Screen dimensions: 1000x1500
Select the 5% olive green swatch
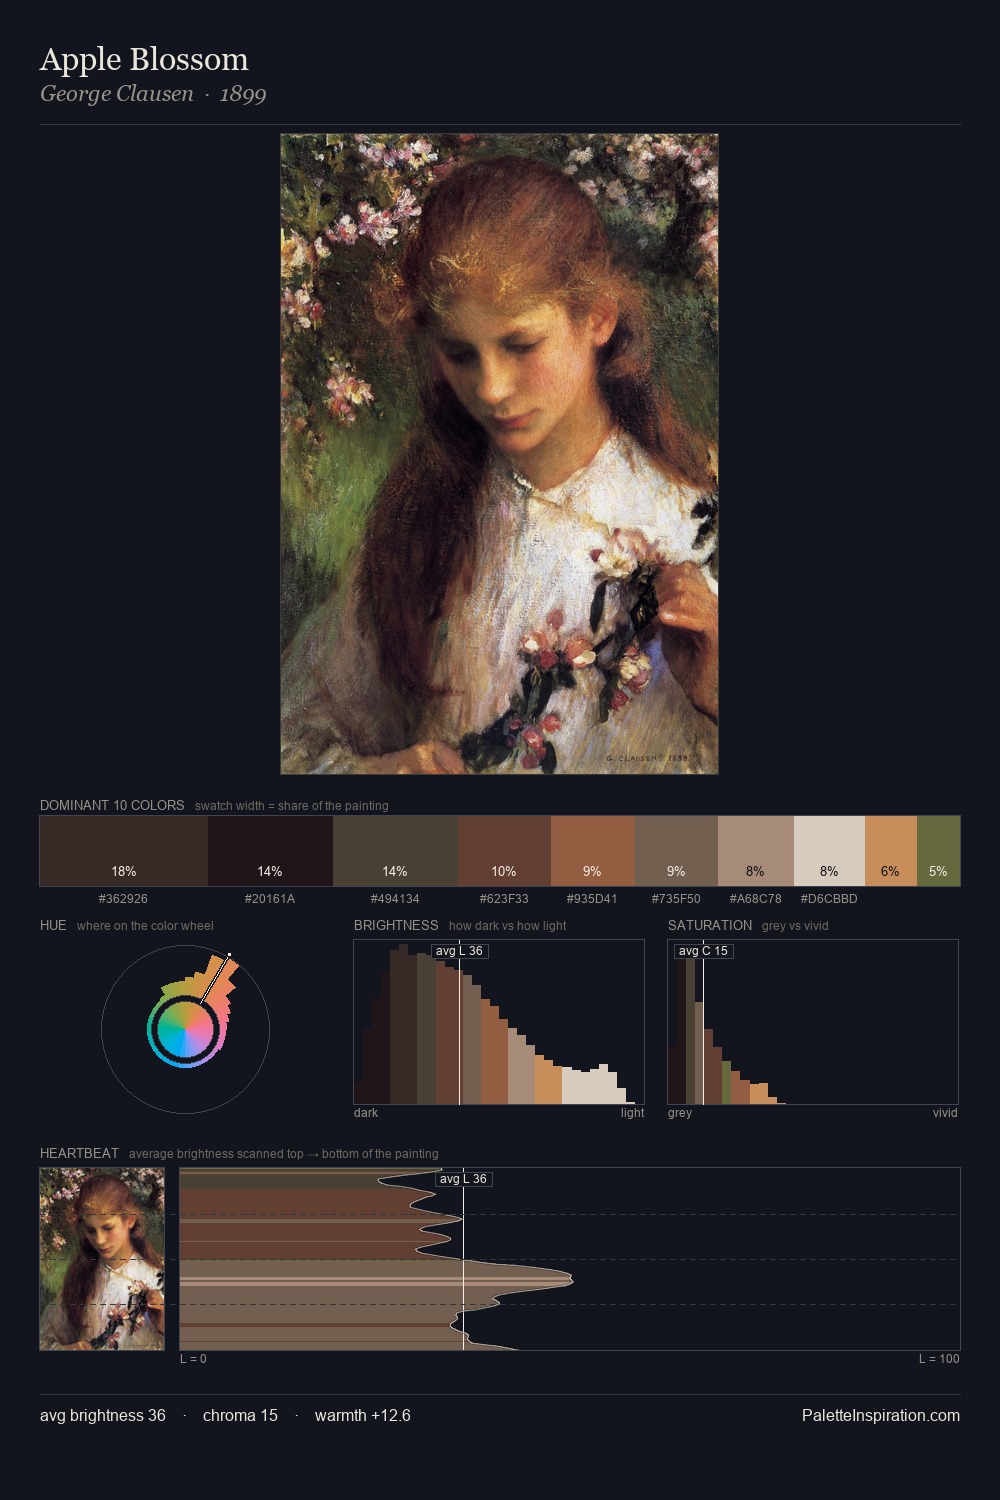pos(938,851)
